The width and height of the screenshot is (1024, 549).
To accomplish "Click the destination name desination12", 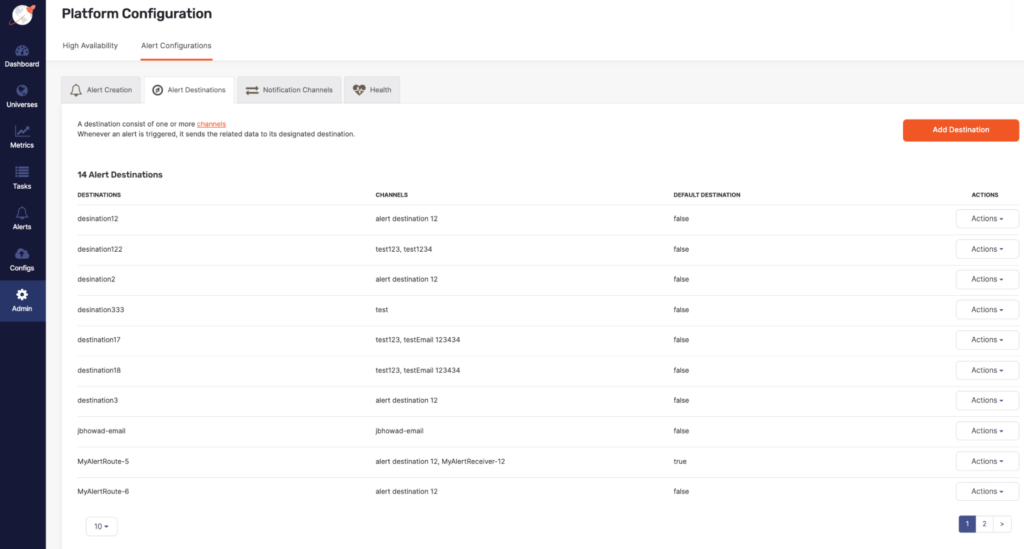I will 97,219.
